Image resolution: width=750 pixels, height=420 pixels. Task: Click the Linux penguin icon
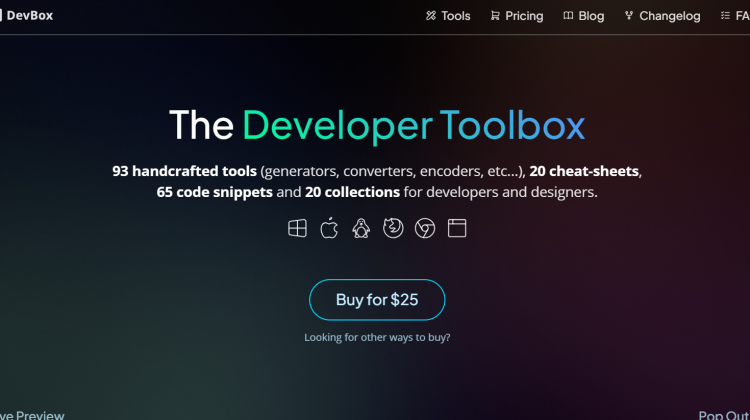click(x=361, y=228)
